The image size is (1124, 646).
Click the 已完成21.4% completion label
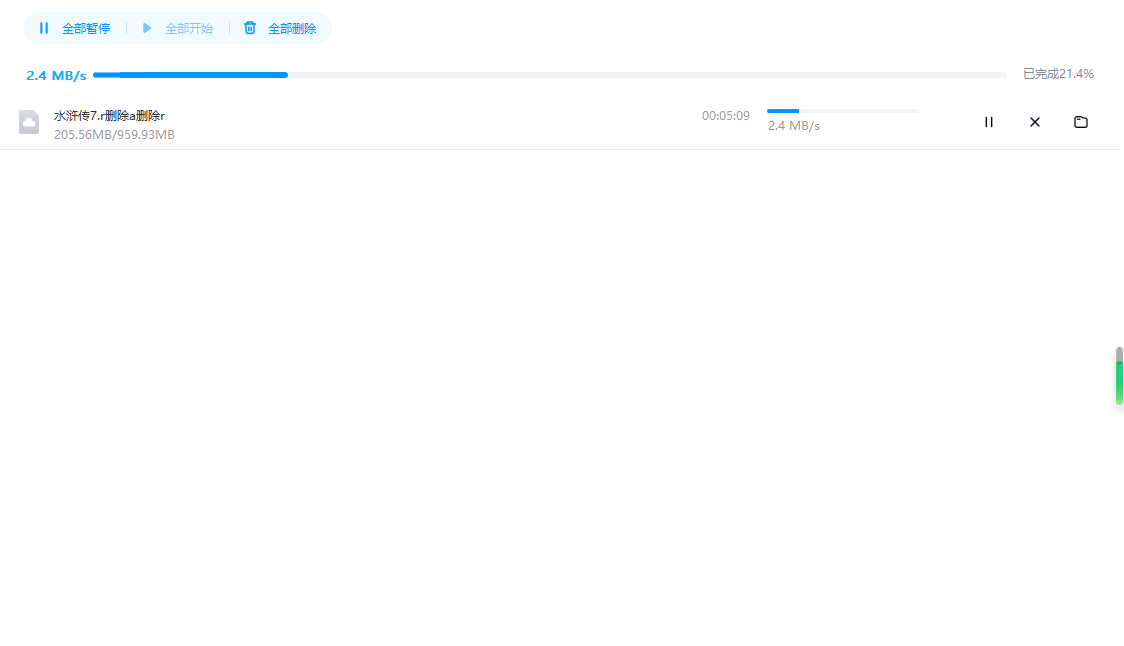(x=1058, y=74)
